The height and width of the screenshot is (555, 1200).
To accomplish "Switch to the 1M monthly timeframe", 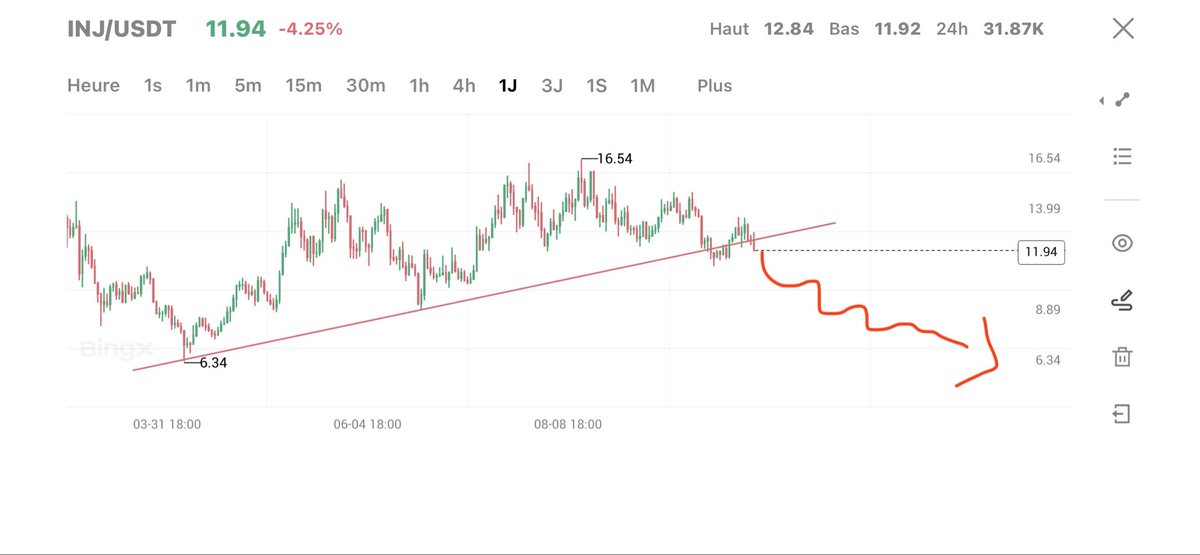I will click(642, 86).
